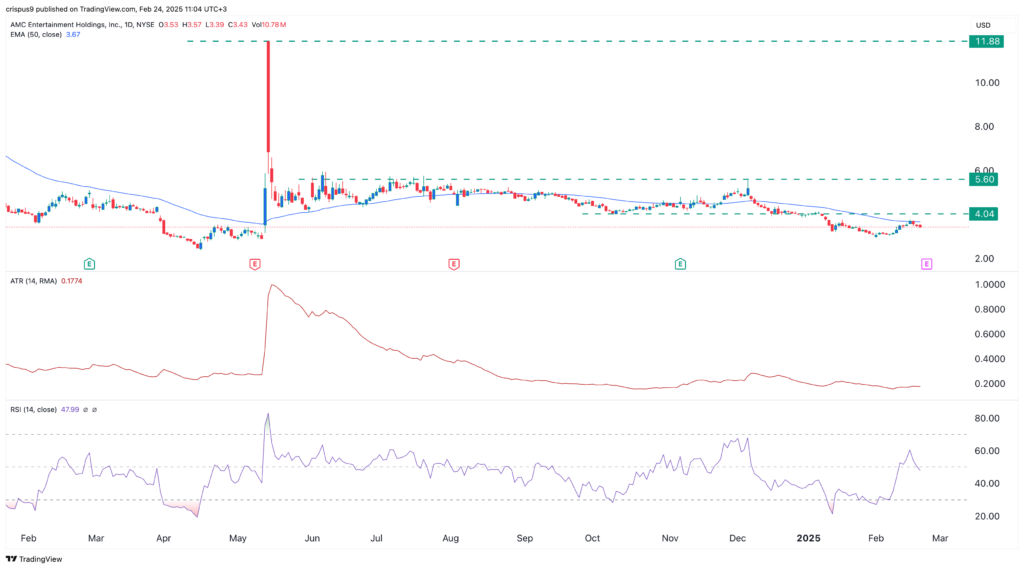Click the green earnings marker between Feb and Mar 2024

[x=89, y=264]
